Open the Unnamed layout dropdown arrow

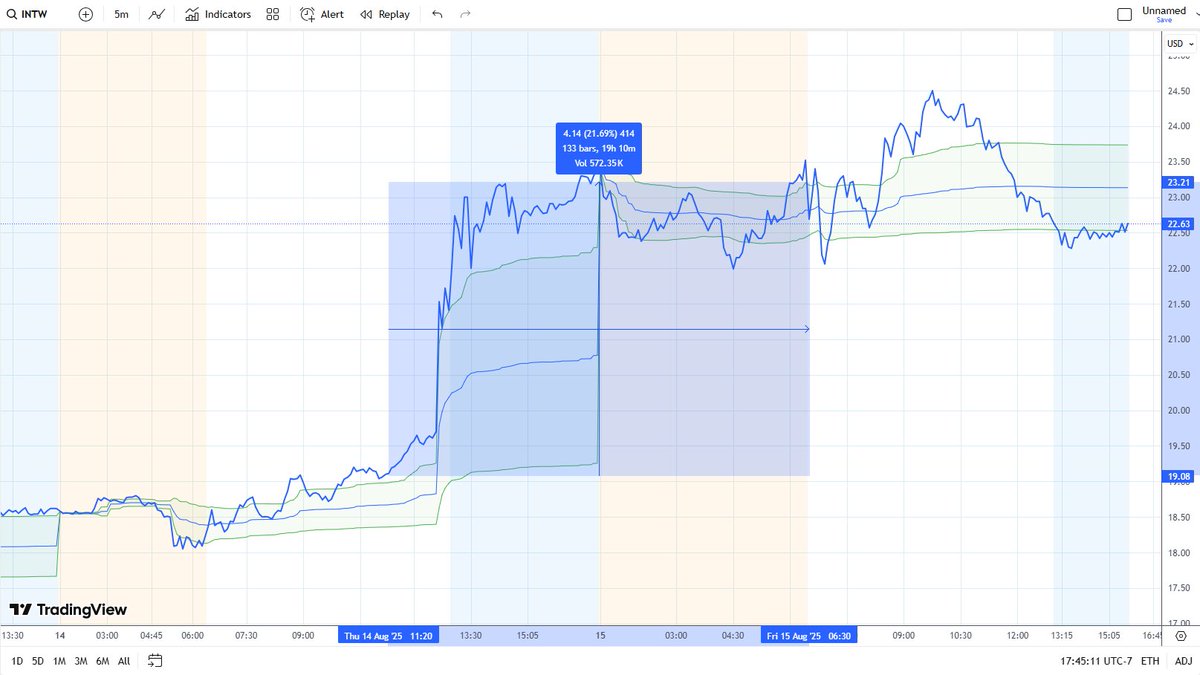[x=1196, y=14]
